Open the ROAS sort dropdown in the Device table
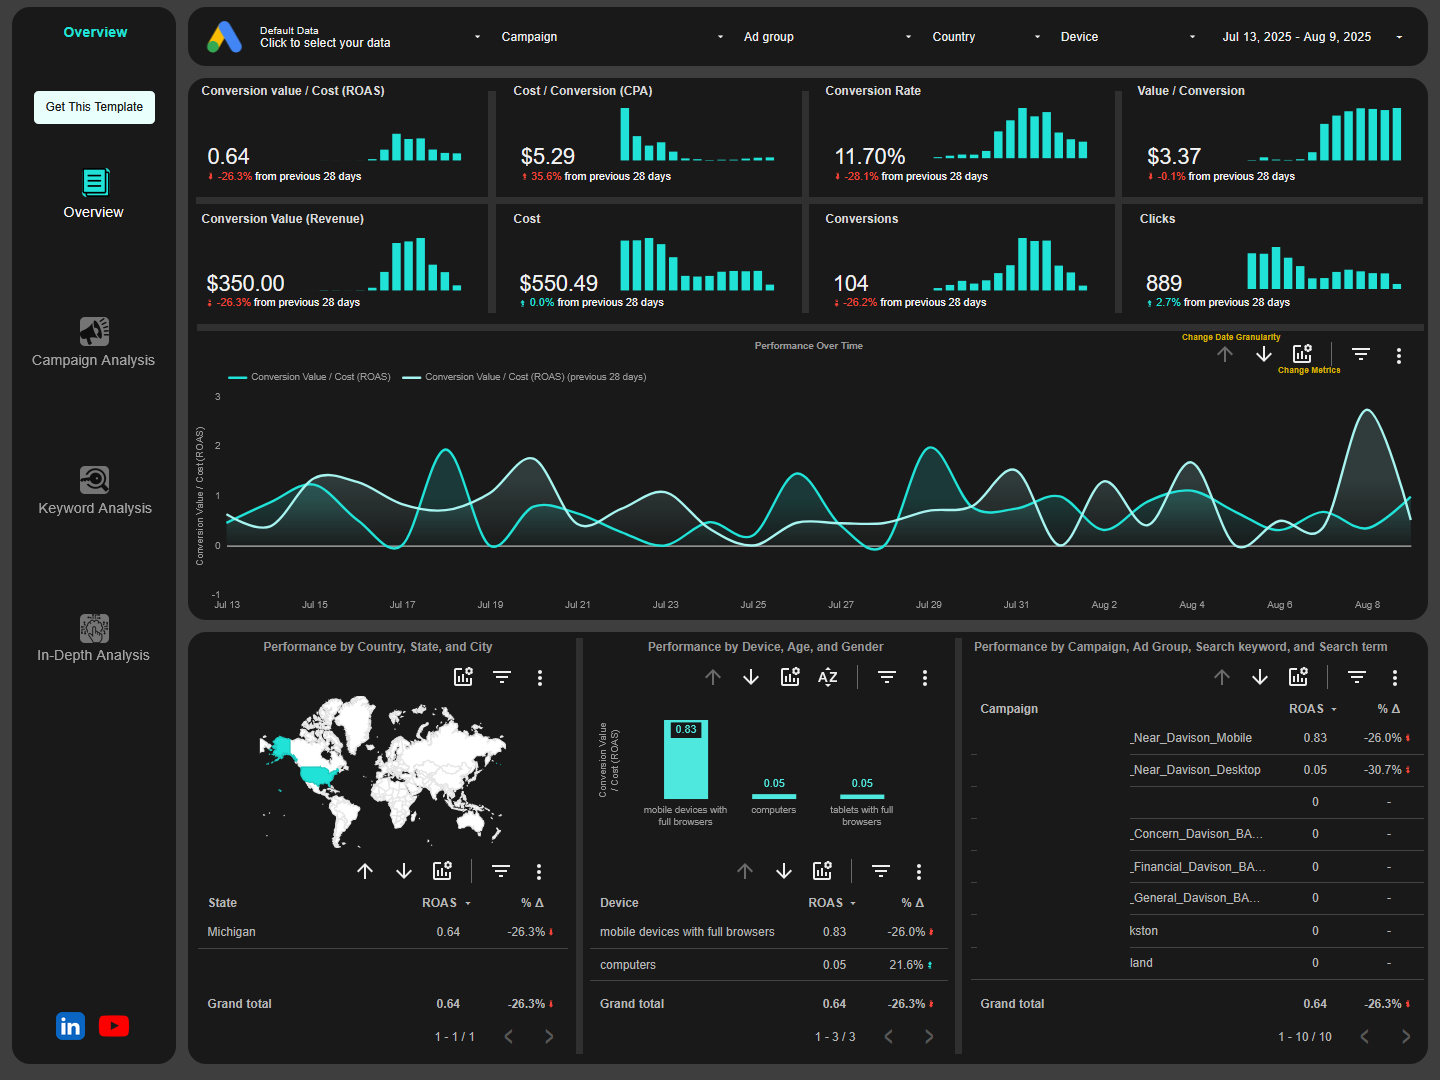The height and width of the screenshot is (1080, 1440). [x=832, y=902]
